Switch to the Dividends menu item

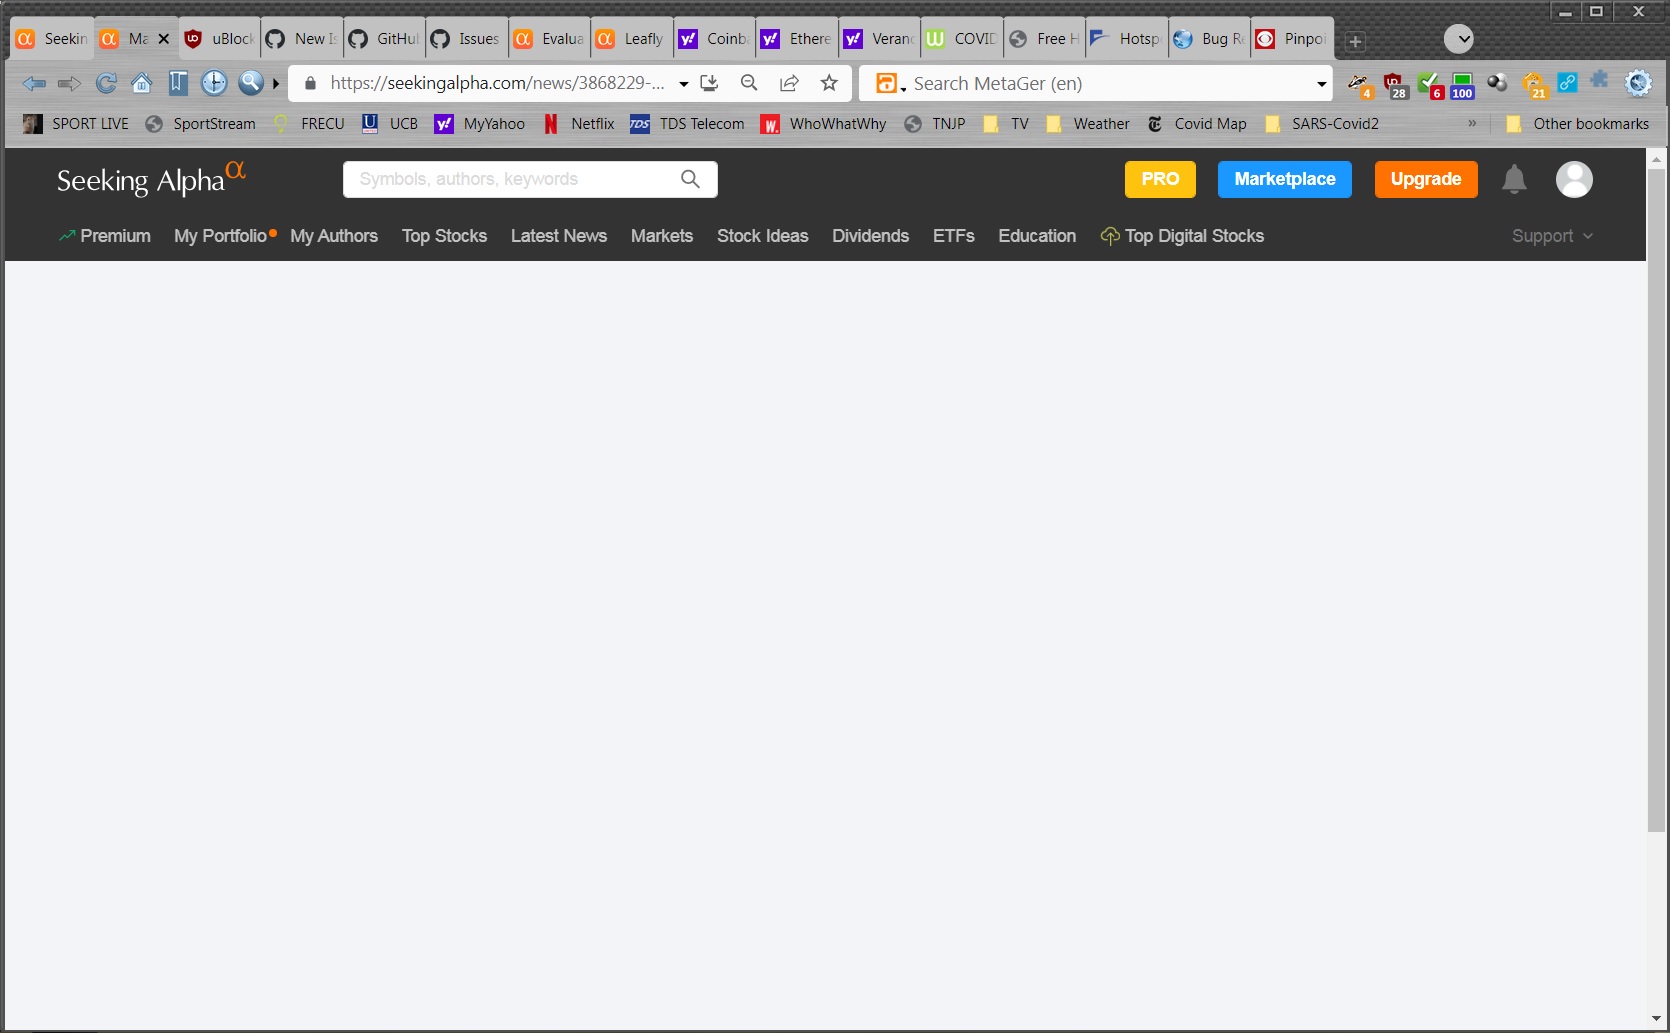pyautogui.click(x=870, y=236)
